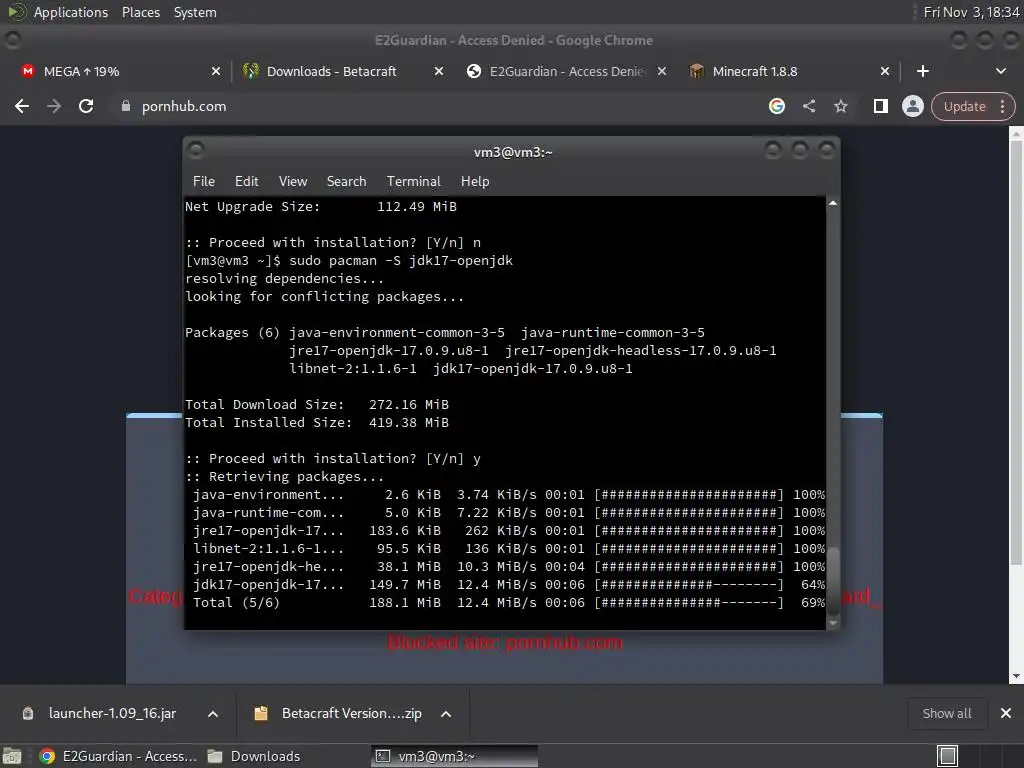
Task: Click Chrome's forward navigation arrow
Action: click(x=54, y=106)
